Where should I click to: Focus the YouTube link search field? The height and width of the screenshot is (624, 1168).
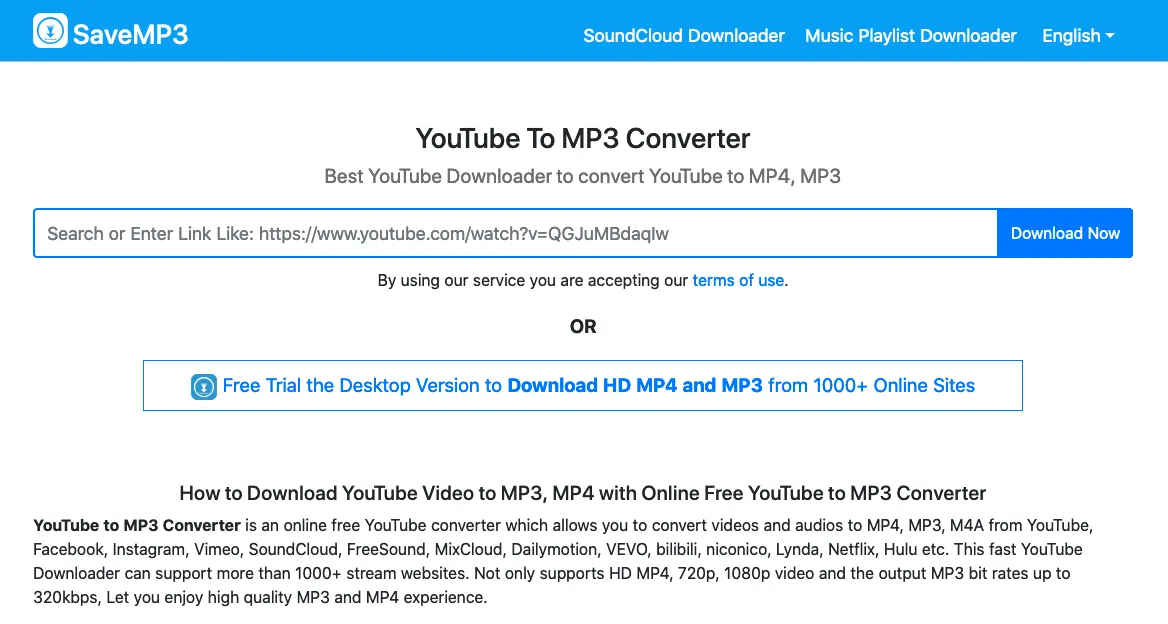[x=515, y=233]
